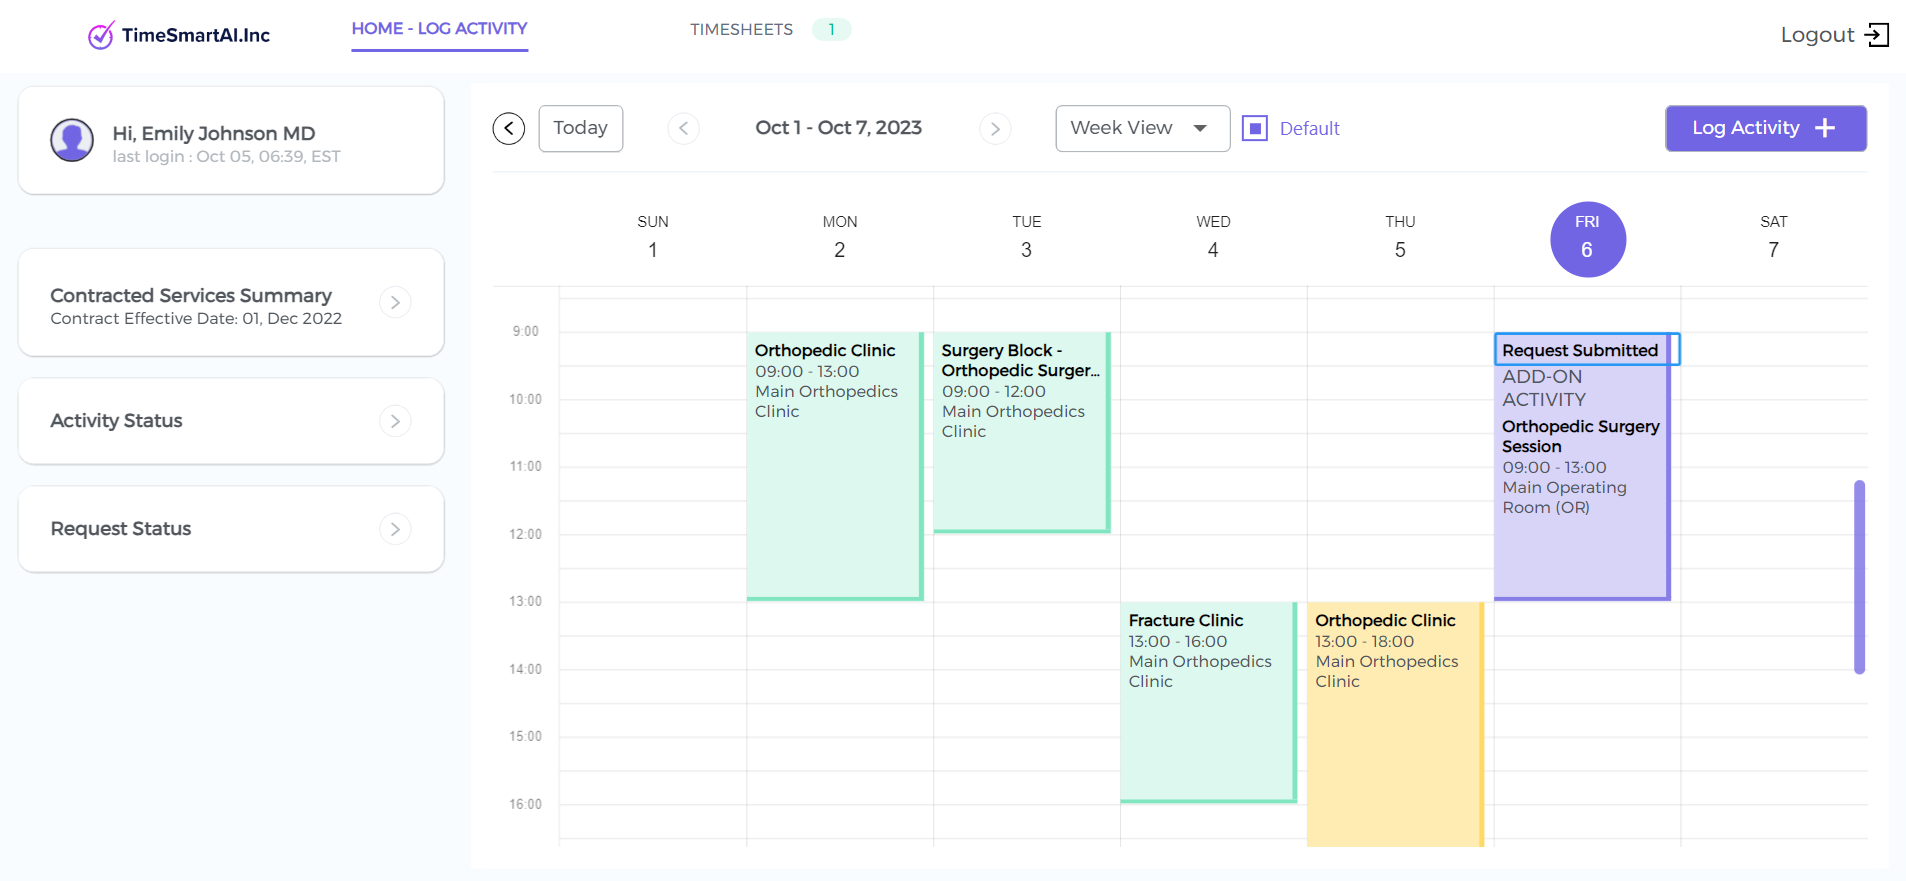Viewport: 1906px width, 881px height.
Task: Expand Contracted Services Summary panel
Action: tap(395, 302)
